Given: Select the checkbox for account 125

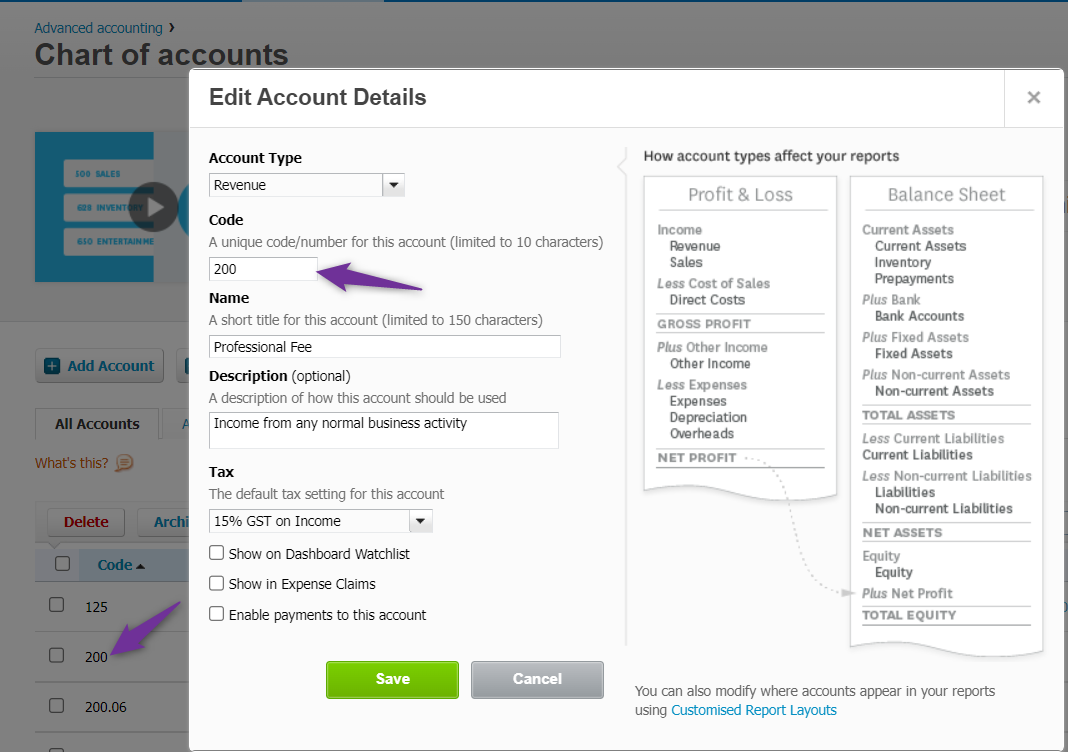Looking at the screenshot, I should click(x=57, y=605).
